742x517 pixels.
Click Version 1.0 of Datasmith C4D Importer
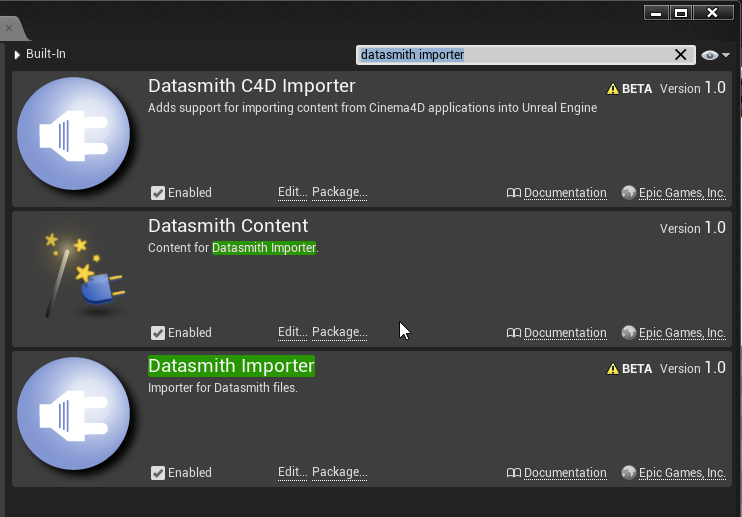692,88
